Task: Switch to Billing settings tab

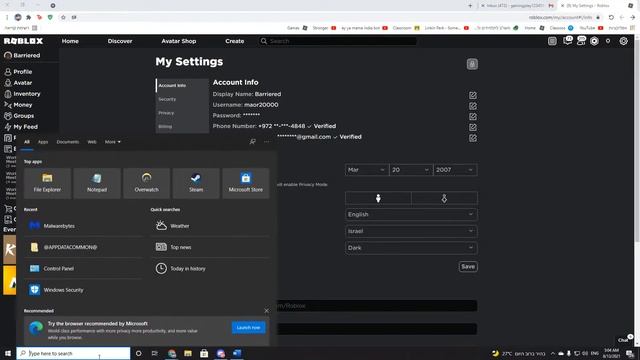Action: (x=182, y=127)
